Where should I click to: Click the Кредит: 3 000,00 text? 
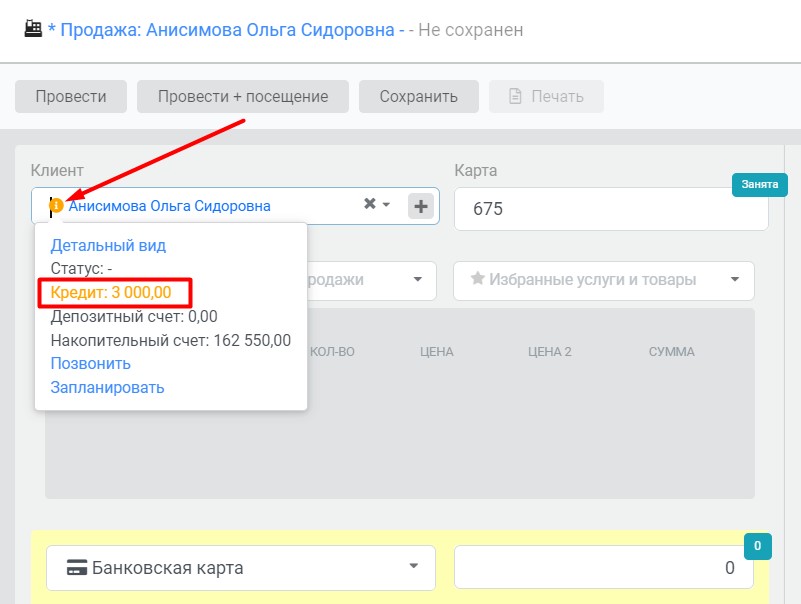[111, 293]
